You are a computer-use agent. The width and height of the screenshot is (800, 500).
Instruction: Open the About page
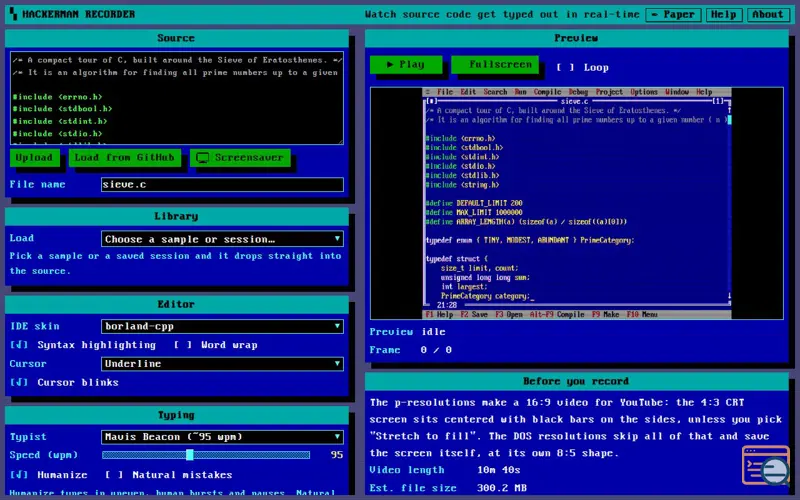[x=767, y=14]
